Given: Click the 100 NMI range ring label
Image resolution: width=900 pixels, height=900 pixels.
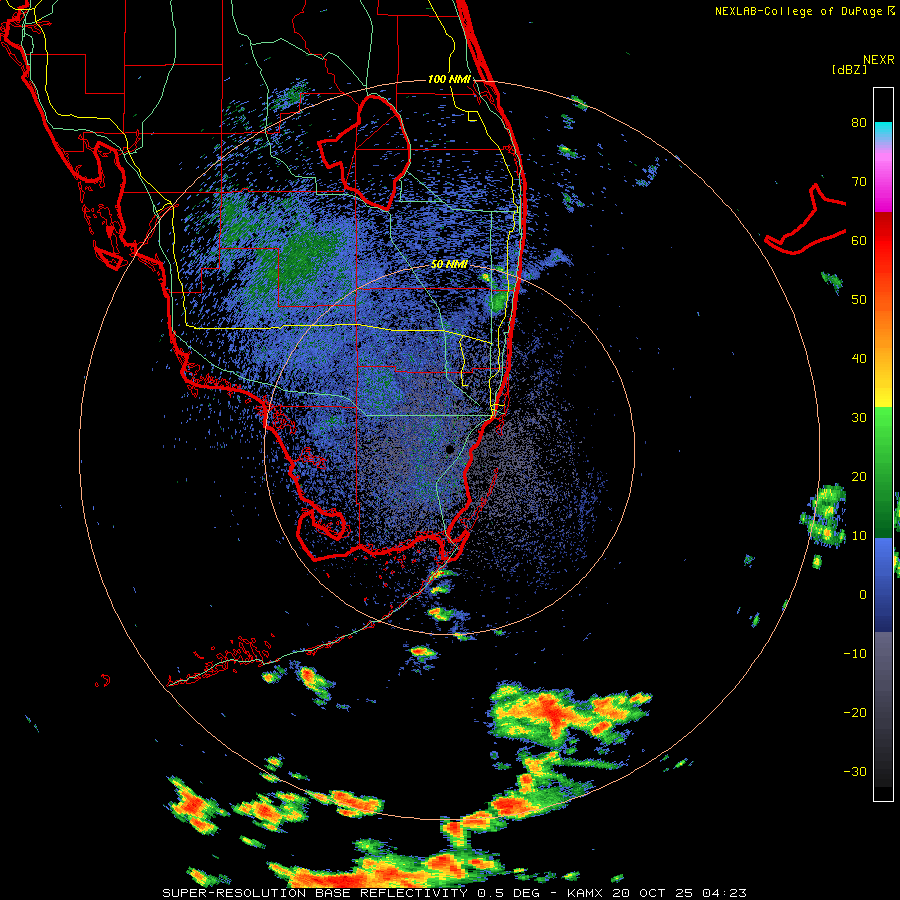Looking at the screenshot, I should click(449, 79).
